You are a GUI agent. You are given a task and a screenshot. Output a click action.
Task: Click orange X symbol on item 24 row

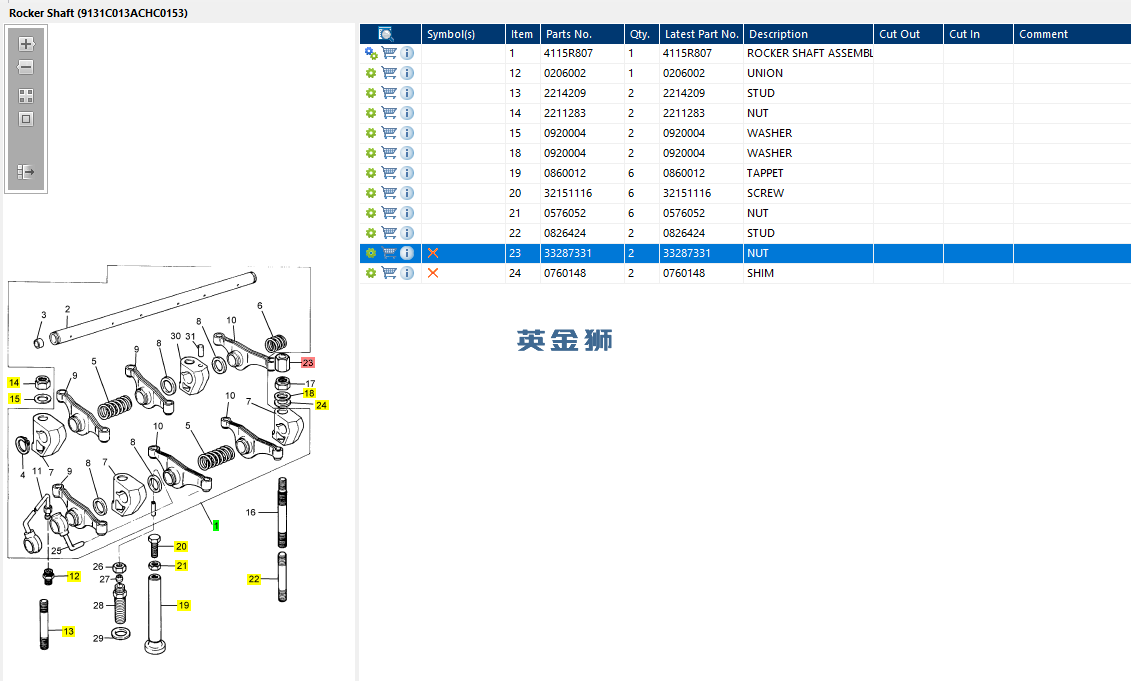tap(433, 273)
